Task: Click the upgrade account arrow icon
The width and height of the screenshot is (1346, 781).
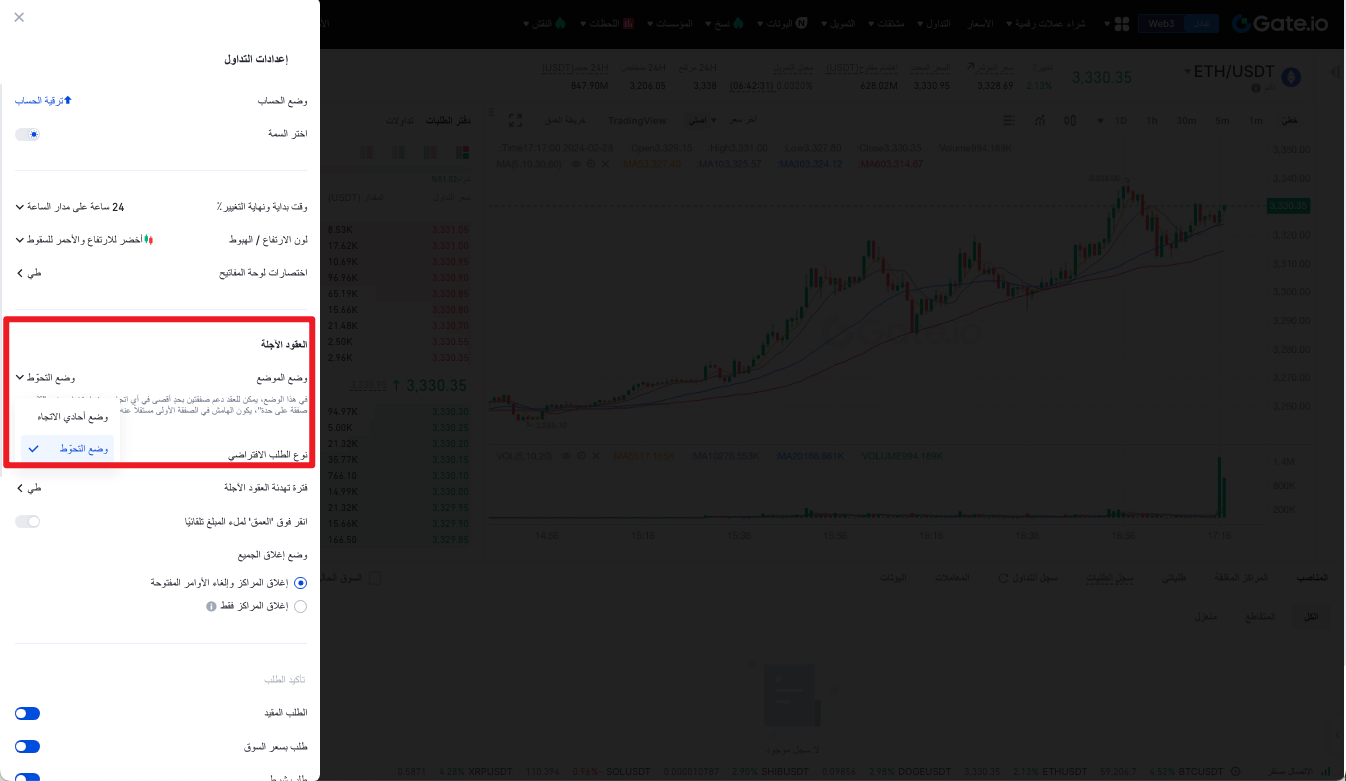Action: tap(68, 101)
